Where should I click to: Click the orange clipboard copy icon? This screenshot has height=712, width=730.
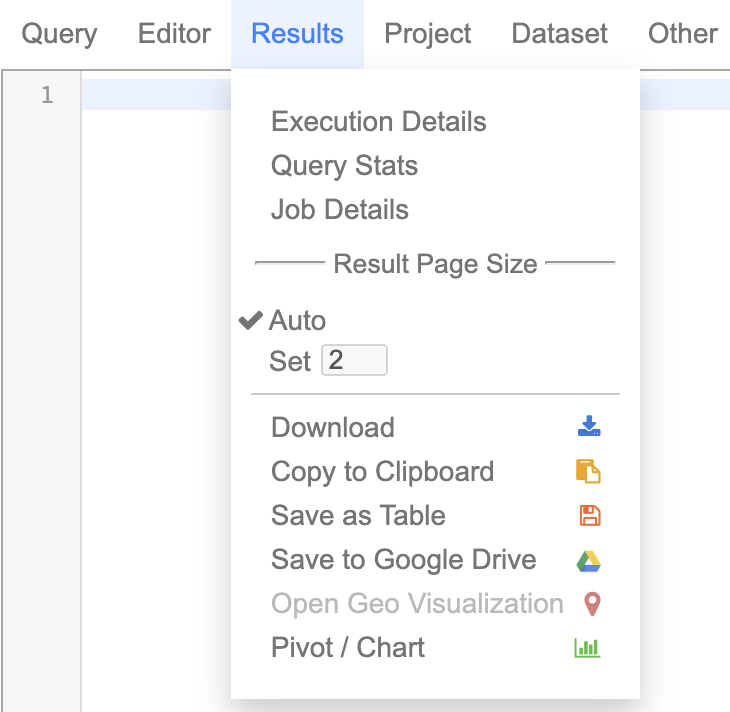588,471
